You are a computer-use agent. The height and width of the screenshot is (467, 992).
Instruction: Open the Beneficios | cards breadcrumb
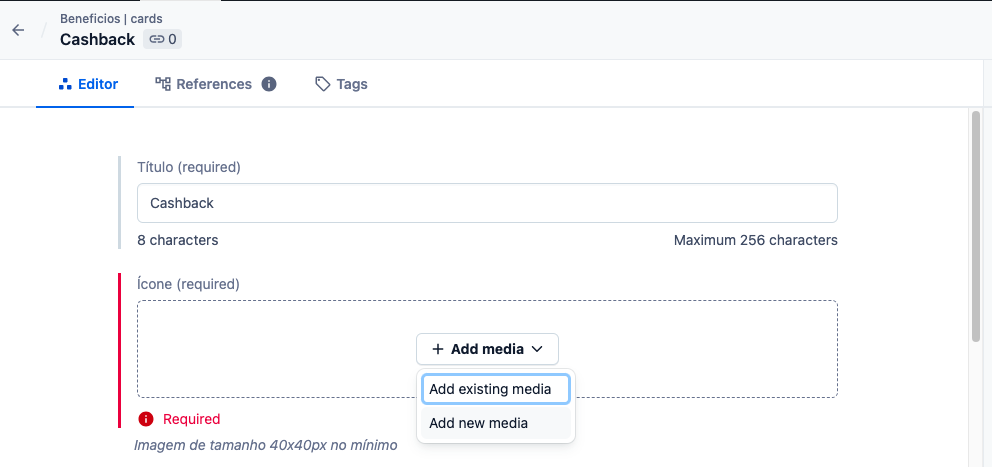(111, 18)
